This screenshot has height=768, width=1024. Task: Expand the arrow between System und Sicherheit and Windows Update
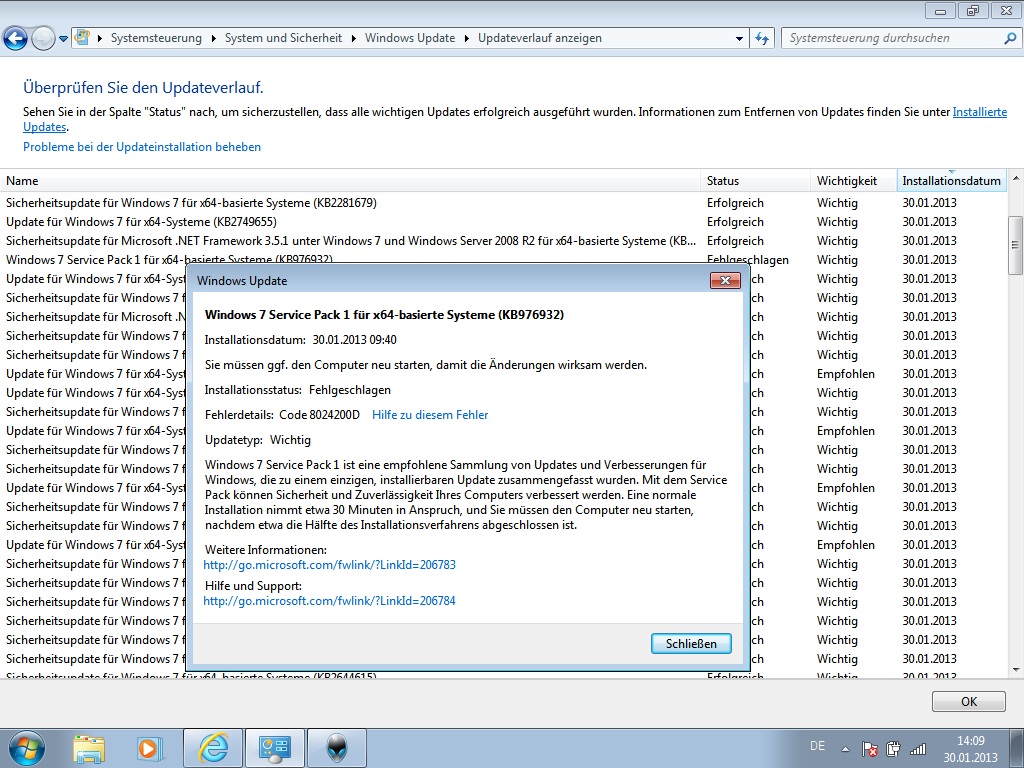pos(353,39)
